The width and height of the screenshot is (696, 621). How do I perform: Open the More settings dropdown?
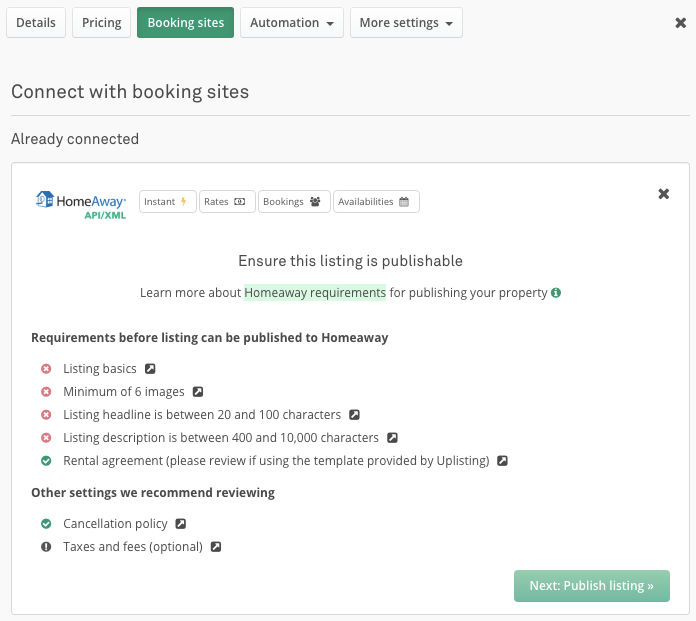406,23
